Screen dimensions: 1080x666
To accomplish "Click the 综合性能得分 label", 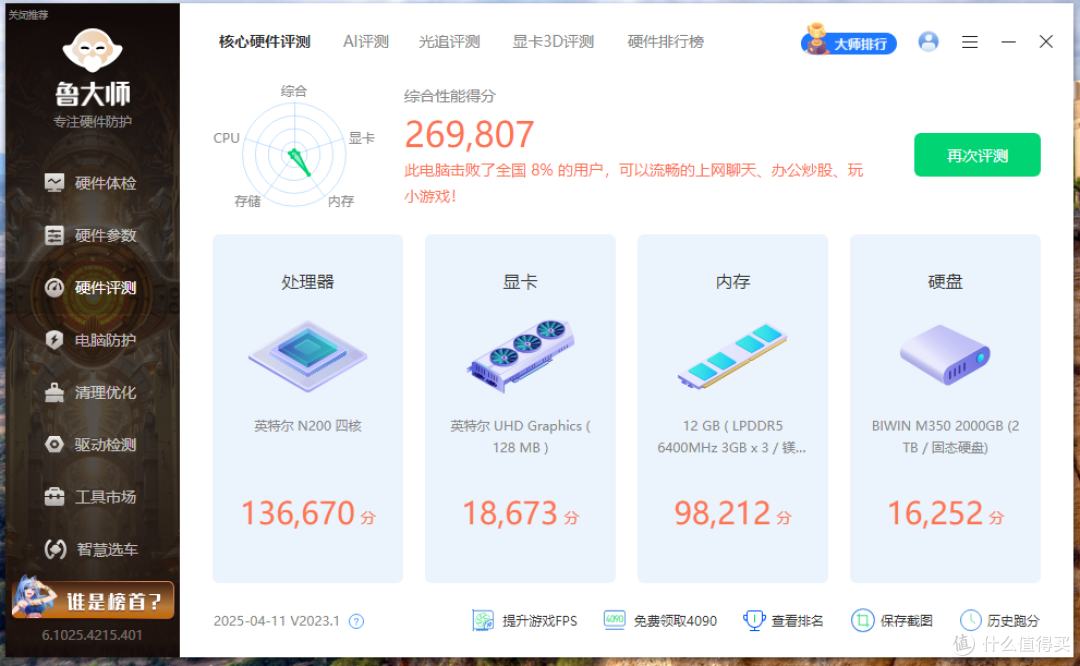I will click(449, 96).
